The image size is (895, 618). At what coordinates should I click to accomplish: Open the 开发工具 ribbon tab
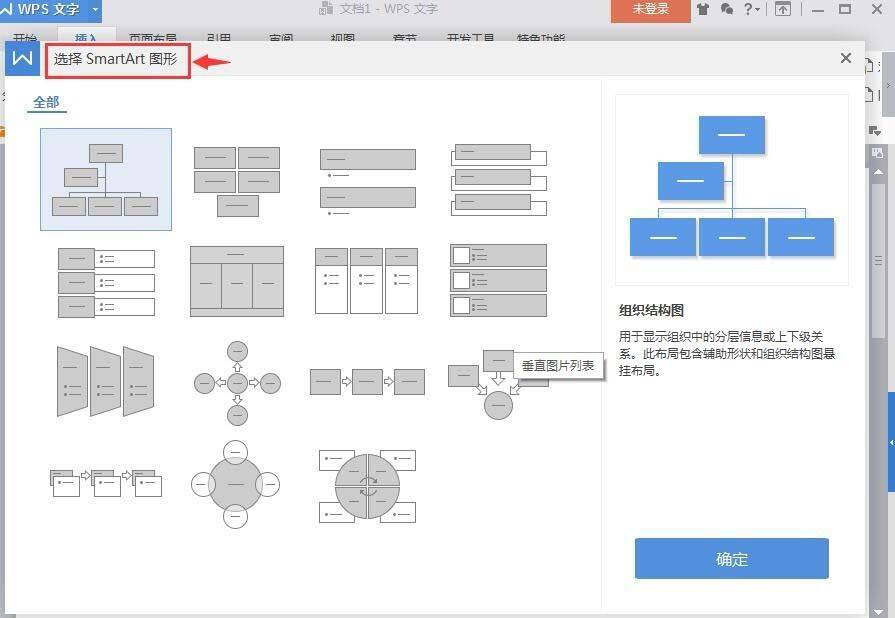(x=470, y=37)
